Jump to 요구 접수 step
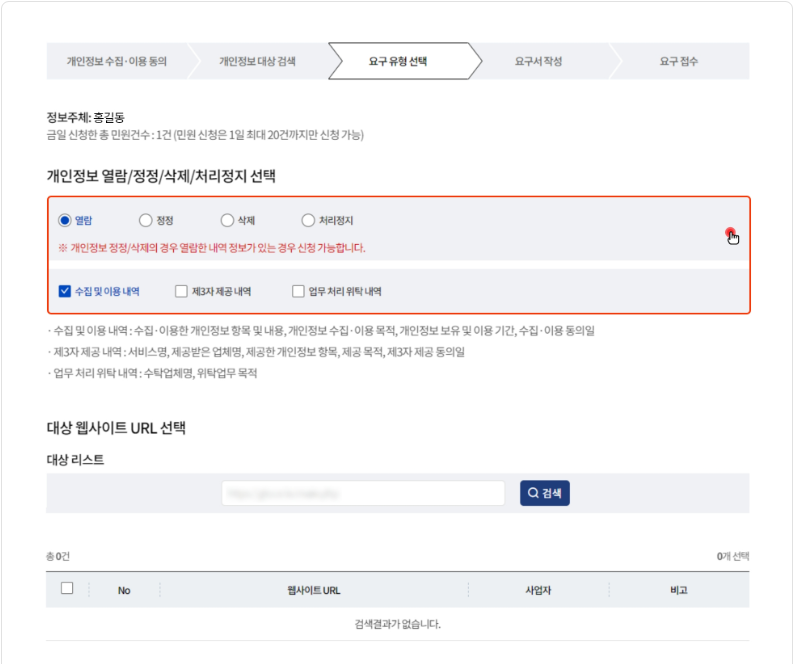793x664 pixels. pos(679,61)
